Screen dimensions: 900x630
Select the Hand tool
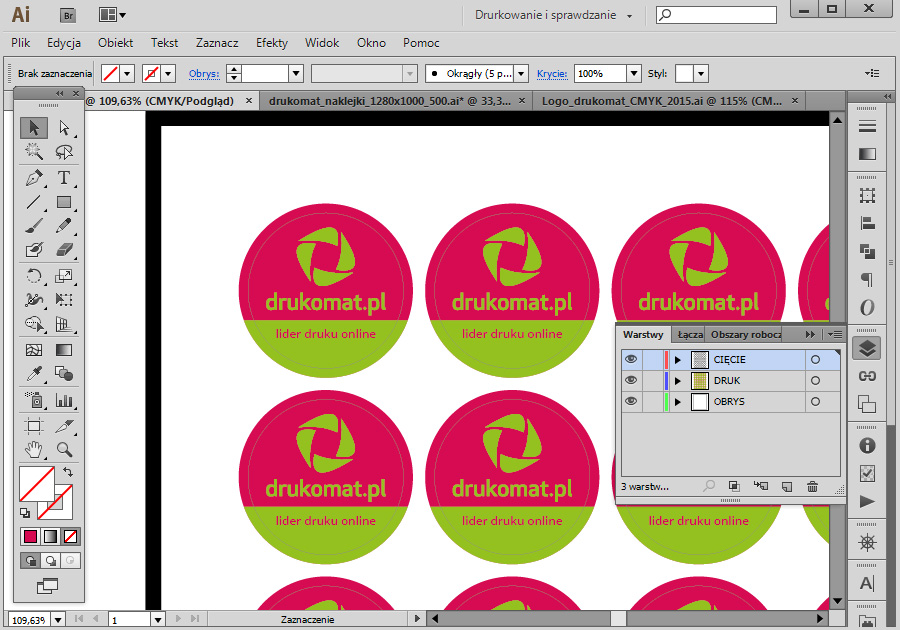34,450
